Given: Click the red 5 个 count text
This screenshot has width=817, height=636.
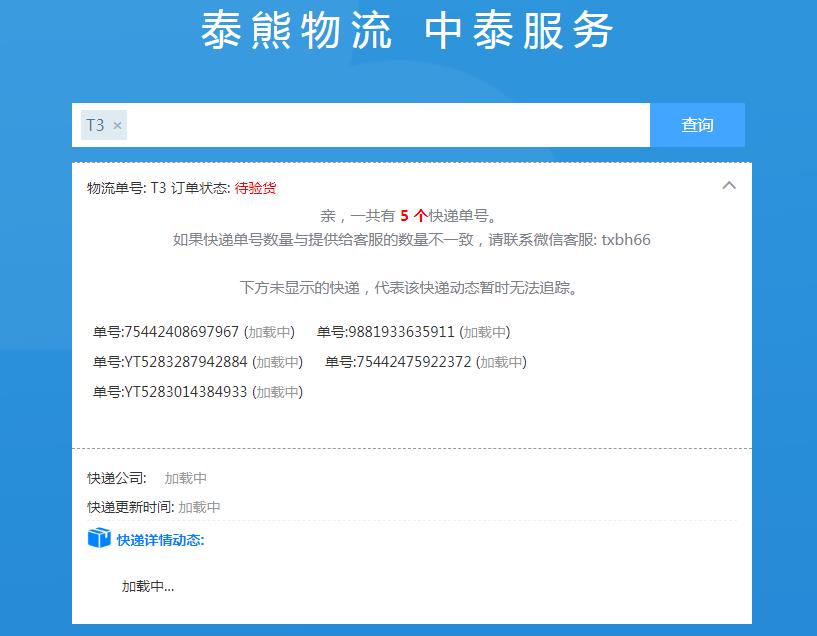Looking at the screenshot, I should point(414,216).
